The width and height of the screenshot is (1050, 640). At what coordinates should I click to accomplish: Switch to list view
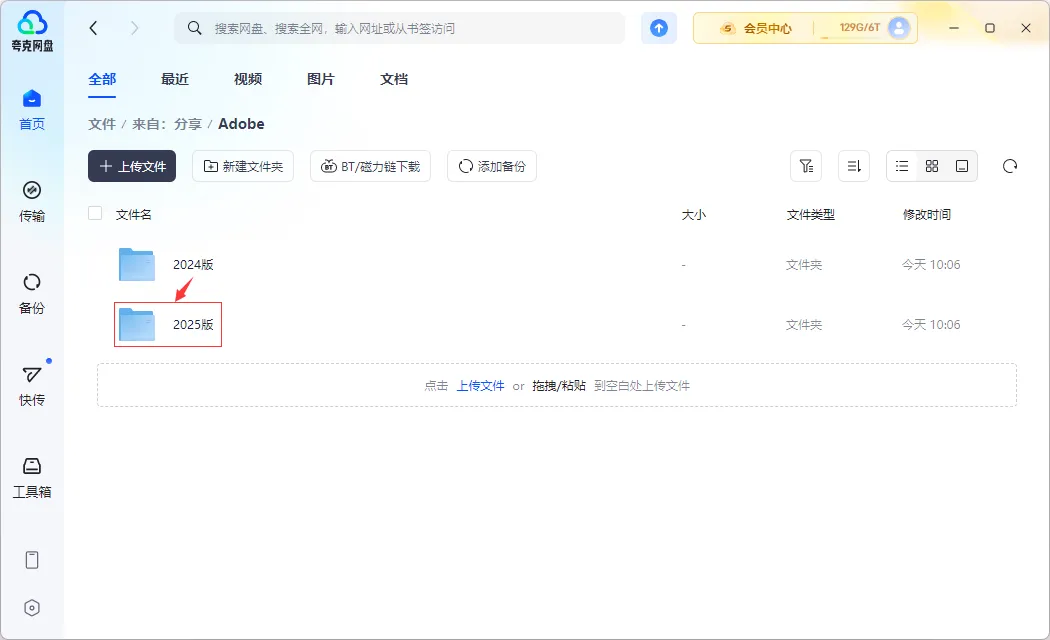pos(902,166)
